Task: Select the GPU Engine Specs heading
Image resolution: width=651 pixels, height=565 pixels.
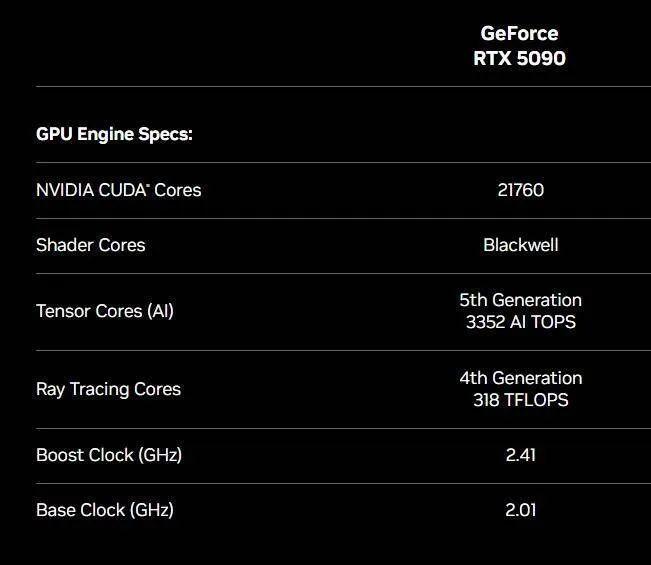Action: pos(114,134)
